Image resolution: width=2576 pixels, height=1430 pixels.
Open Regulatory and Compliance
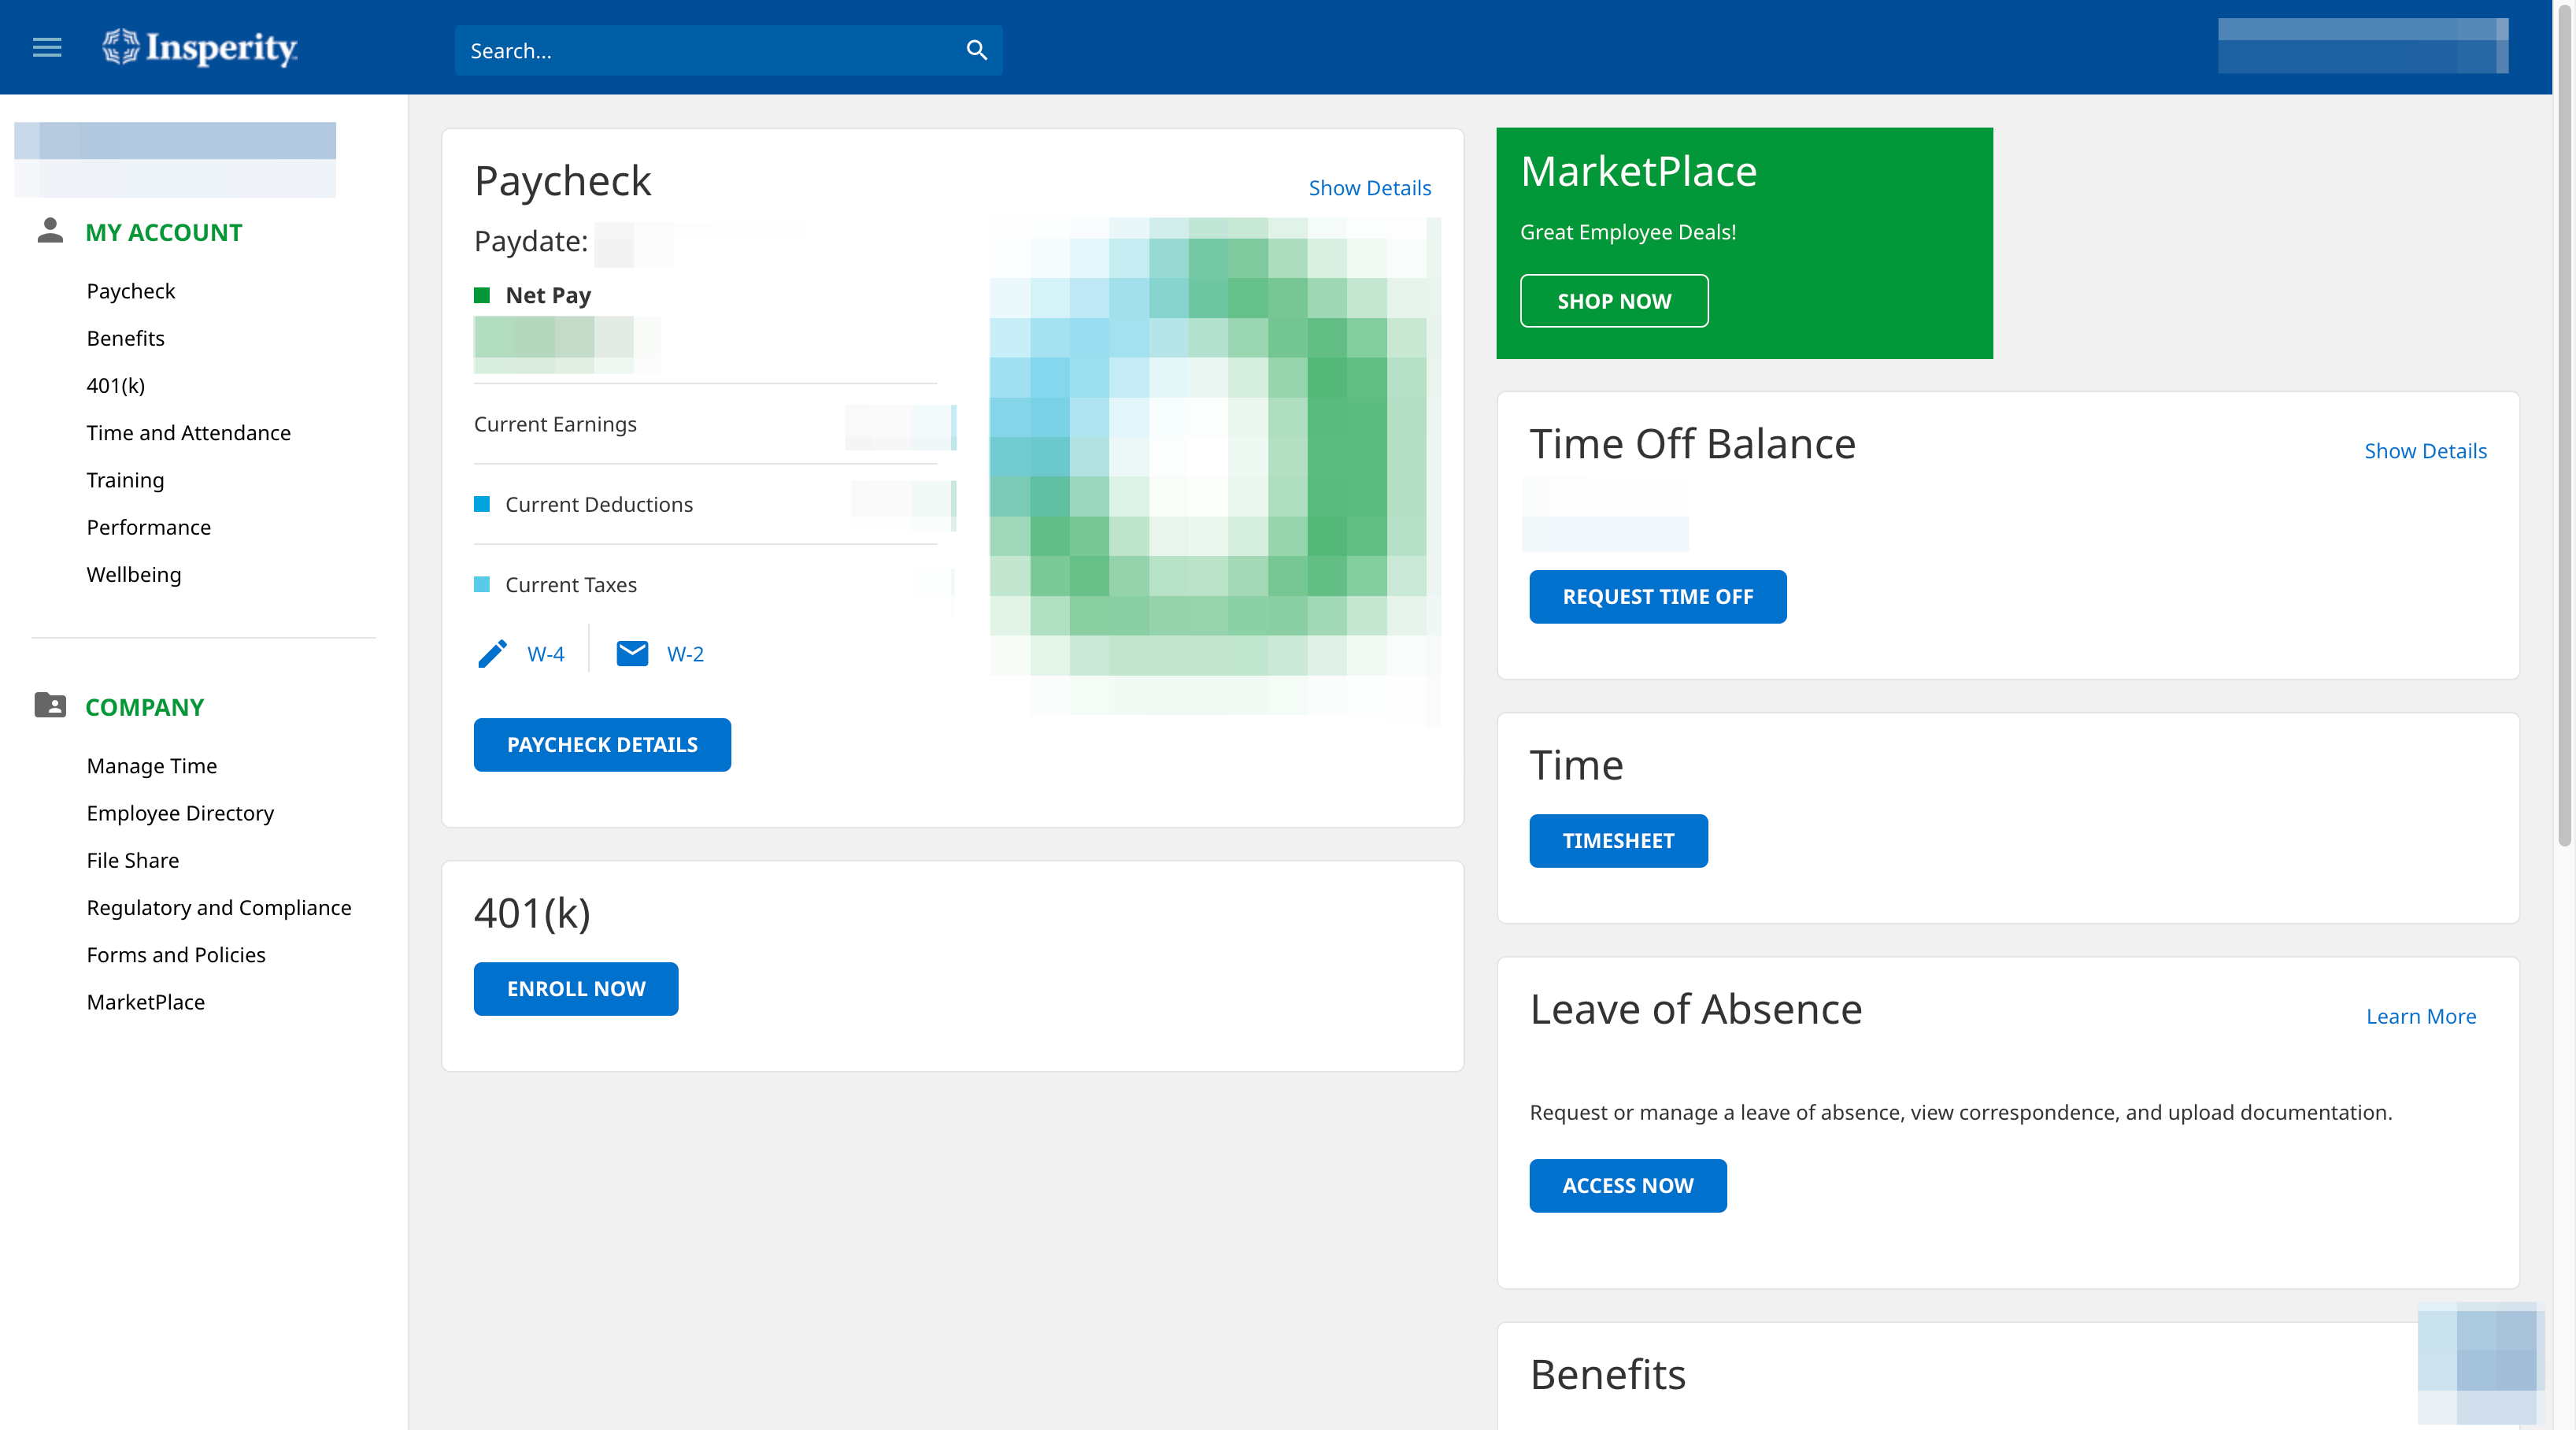[219, 908]
